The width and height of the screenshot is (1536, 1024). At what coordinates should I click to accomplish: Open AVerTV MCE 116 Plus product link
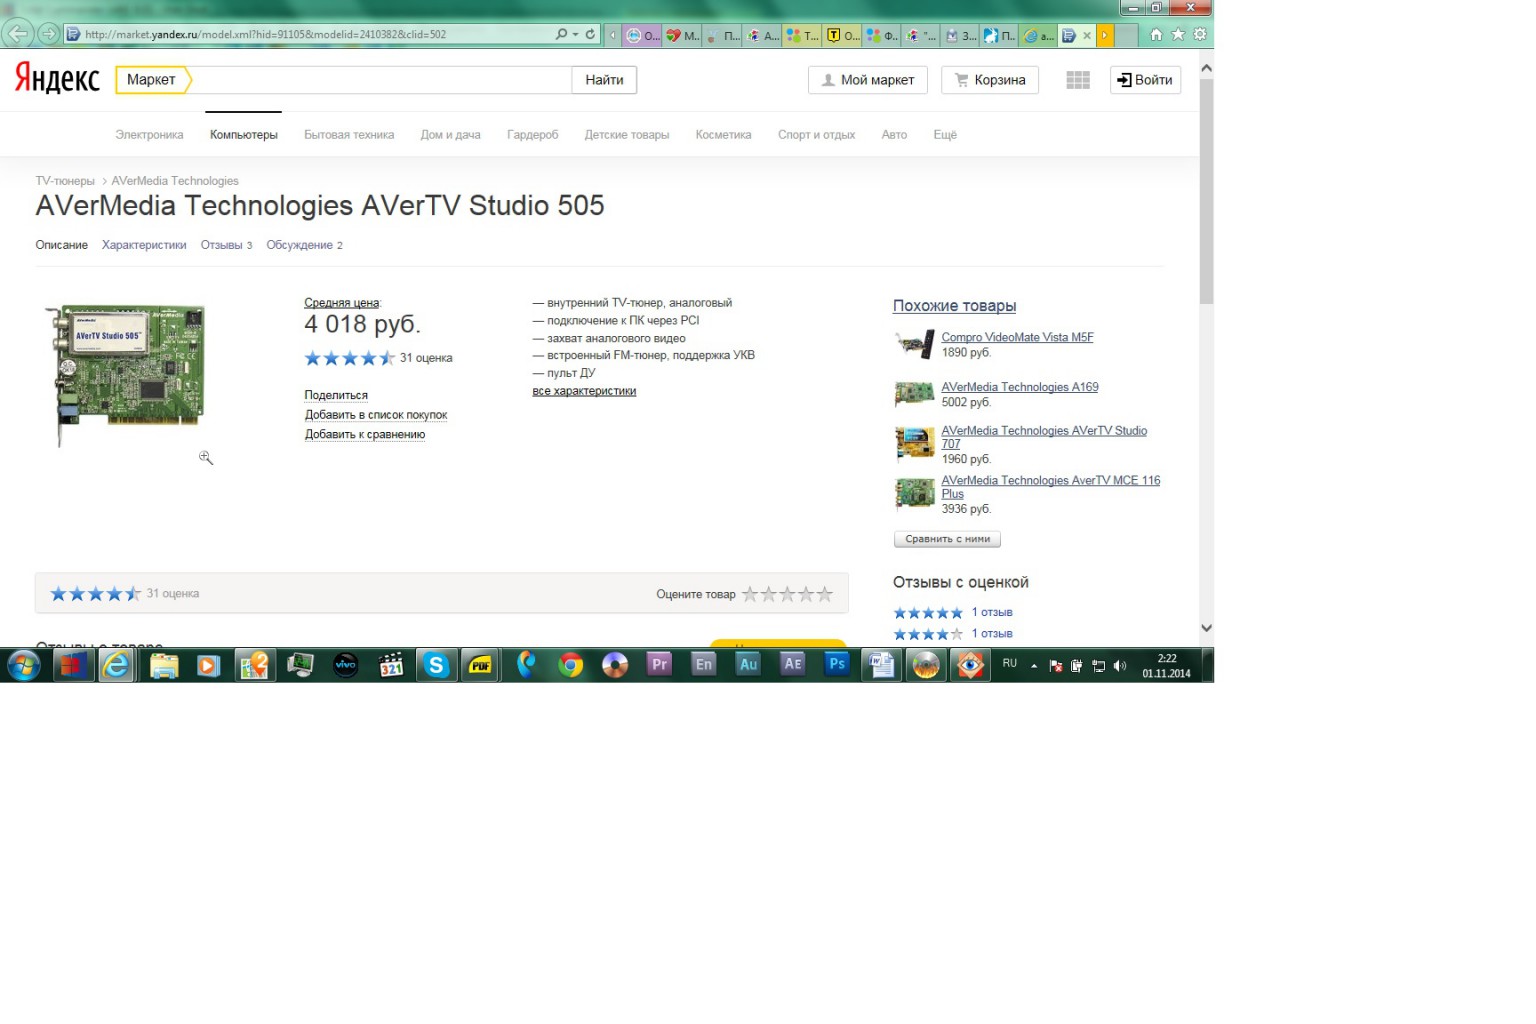[x=1051, y=487]
